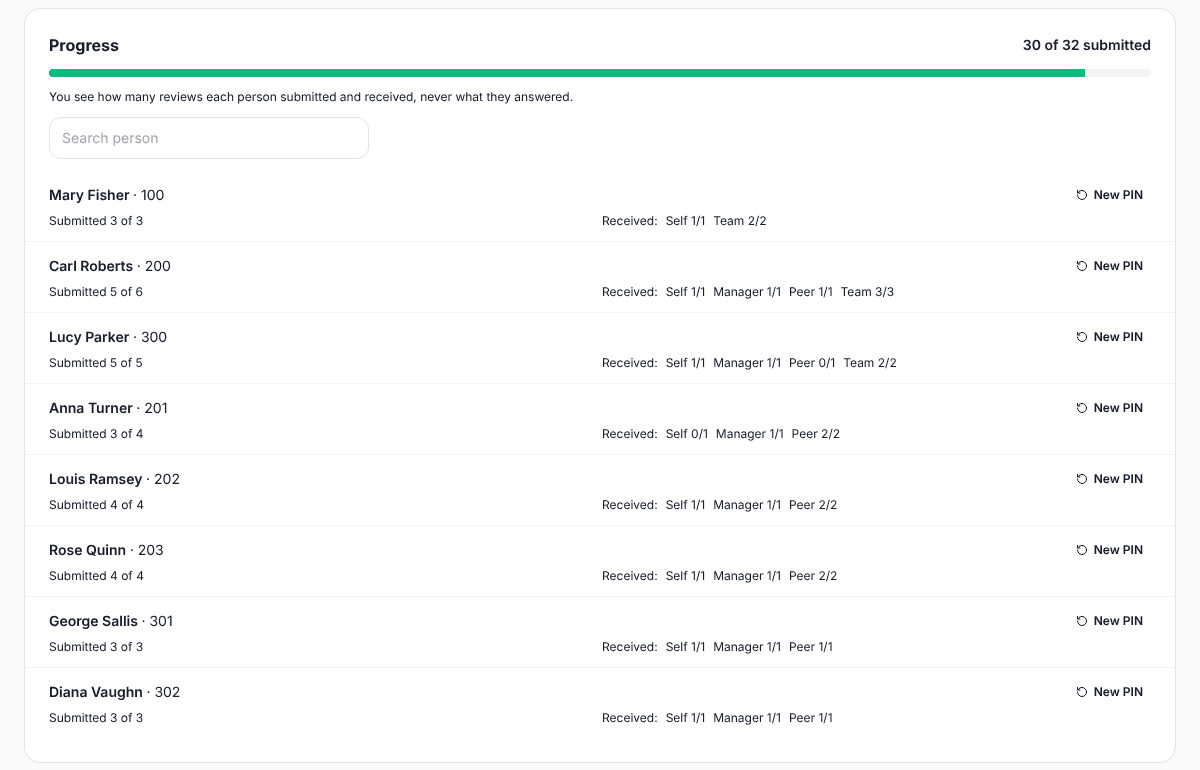Screen dimensions: 1200x770
Task: Generate a New PIN for Rose Quinn
Action: click(x=1109, y=550)
